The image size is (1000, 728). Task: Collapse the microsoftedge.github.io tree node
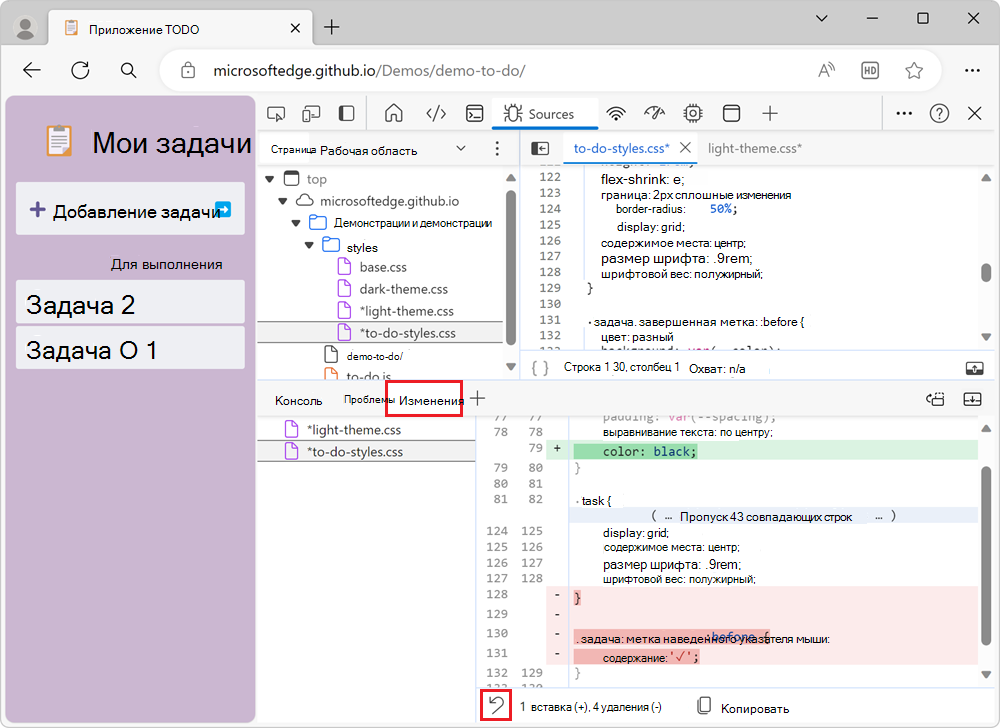(x=283, y=201)
